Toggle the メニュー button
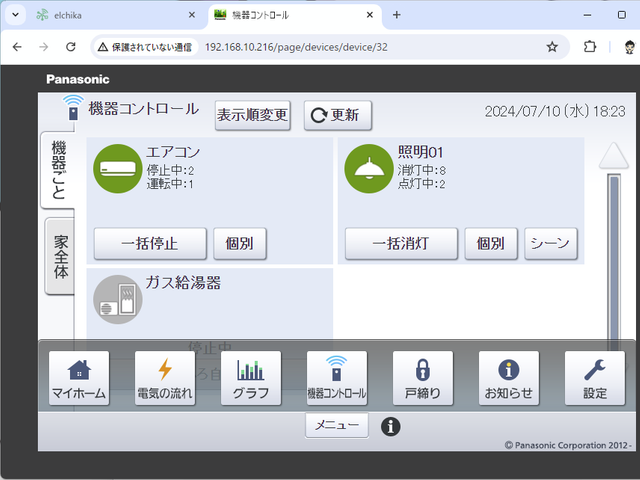This screenshot has width=640, height=480. (337, 425)
